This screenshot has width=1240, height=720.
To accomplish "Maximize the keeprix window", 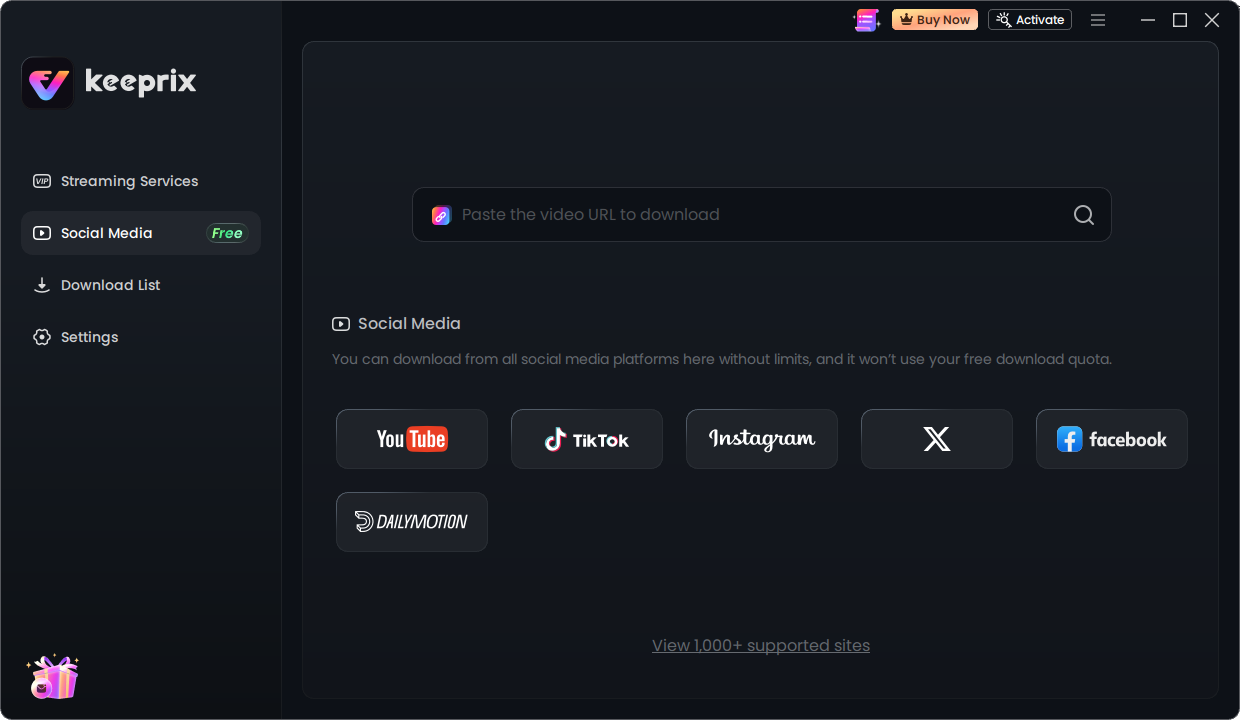I will click(x=1180, y=20).
